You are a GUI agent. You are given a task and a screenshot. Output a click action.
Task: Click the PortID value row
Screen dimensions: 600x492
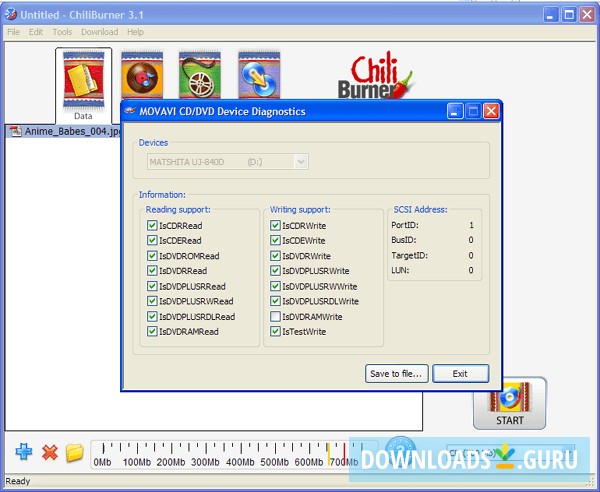(x=433, y=225)
